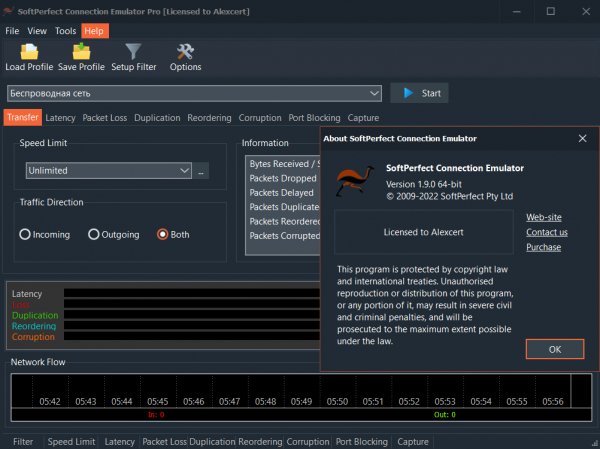Click Capture in the status bar
Viewport: 600px width, 449px height.
click(412, 441)
